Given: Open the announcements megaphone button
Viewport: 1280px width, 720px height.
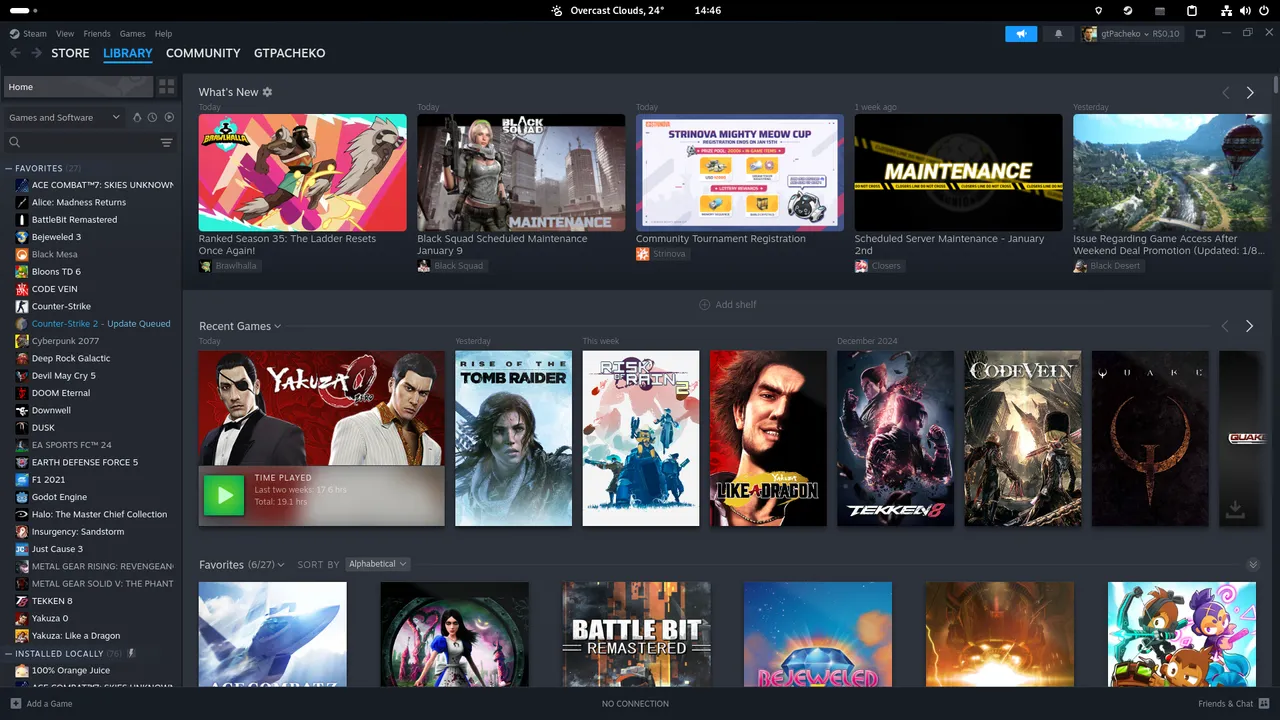Looking at the screenshot, I should 1021,33.
